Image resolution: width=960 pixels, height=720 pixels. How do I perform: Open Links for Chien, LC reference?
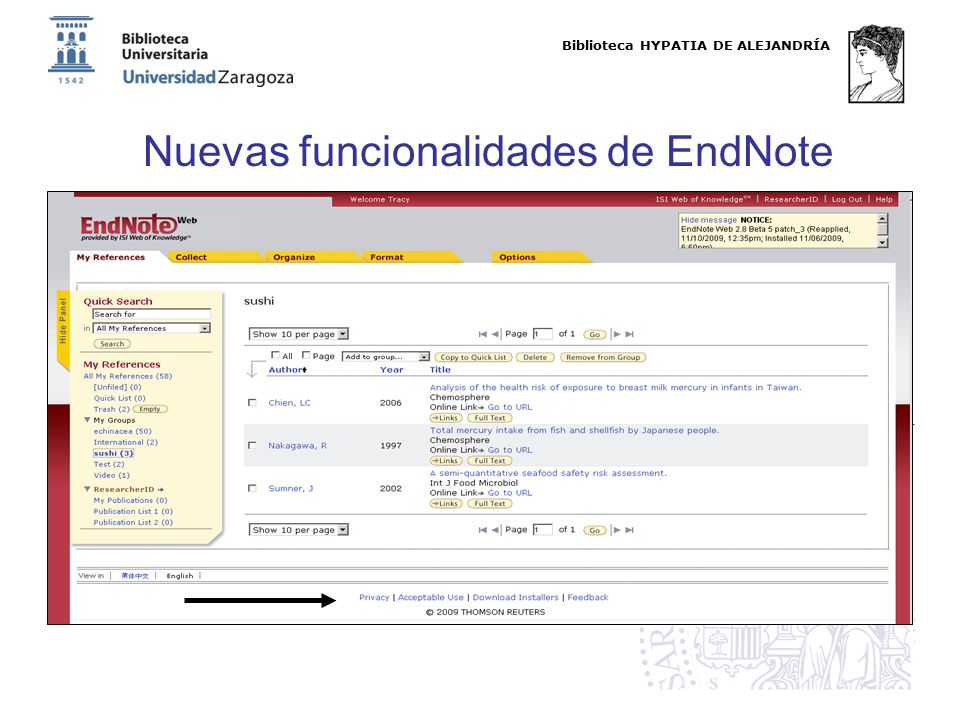point(446,418)
